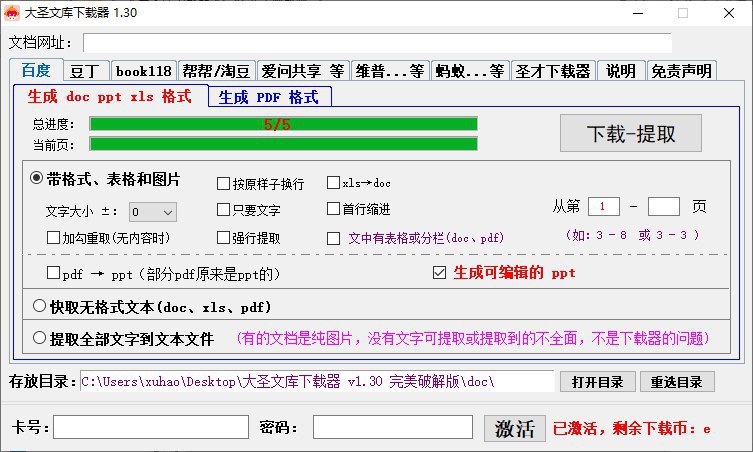Open the 文字大小 dropdown

[x=153, y=212]
